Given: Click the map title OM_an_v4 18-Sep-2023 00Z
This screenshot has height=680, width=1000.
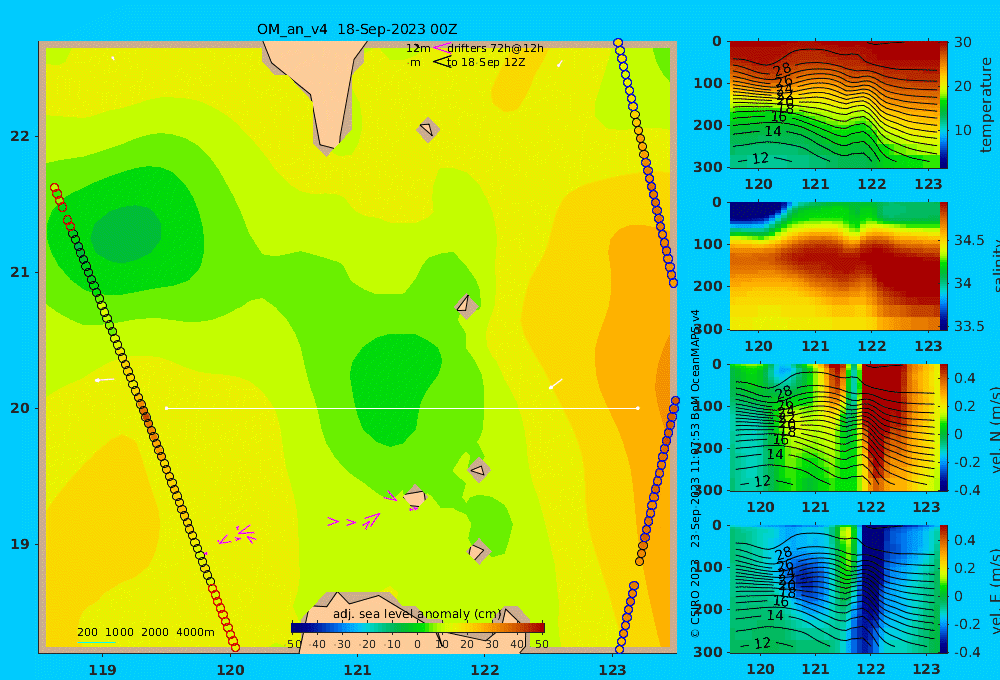Looking at the screenshot, I should coord(357,29).
